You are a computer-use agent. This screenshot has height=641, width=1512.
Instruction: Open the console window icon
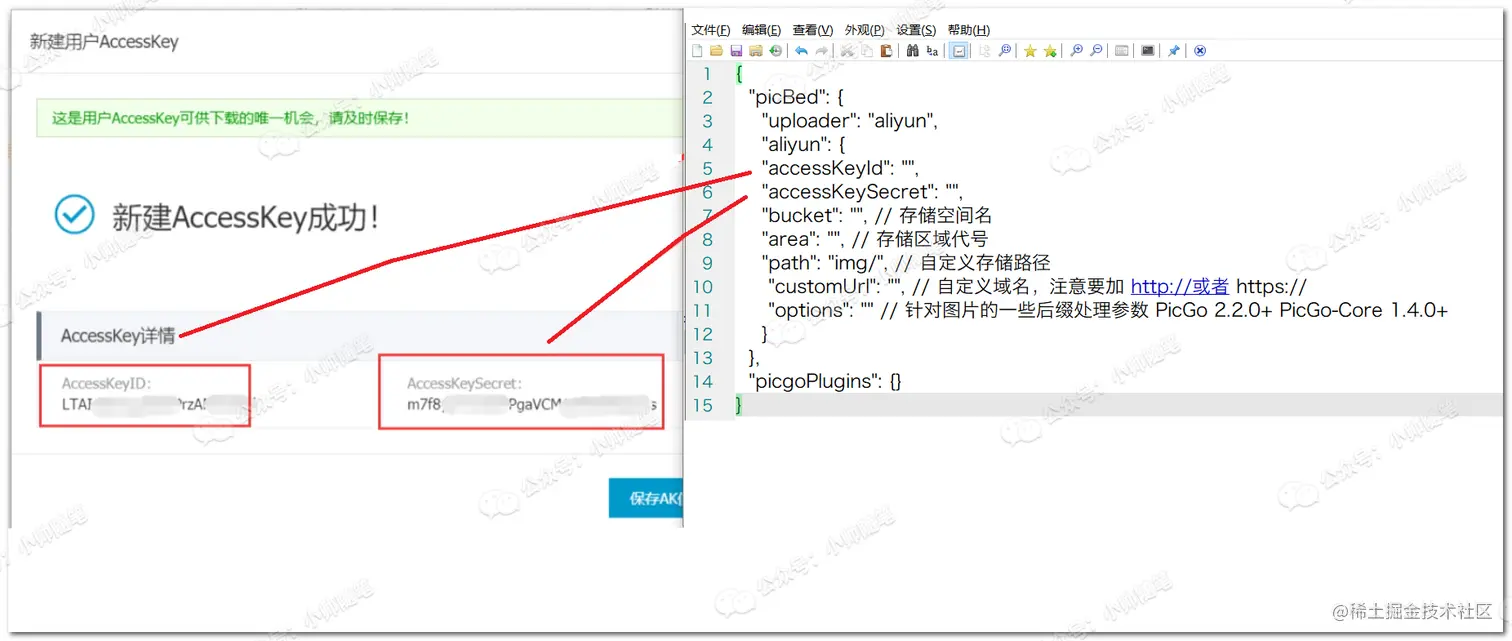pyautogui.click(x=1147, y=50)
